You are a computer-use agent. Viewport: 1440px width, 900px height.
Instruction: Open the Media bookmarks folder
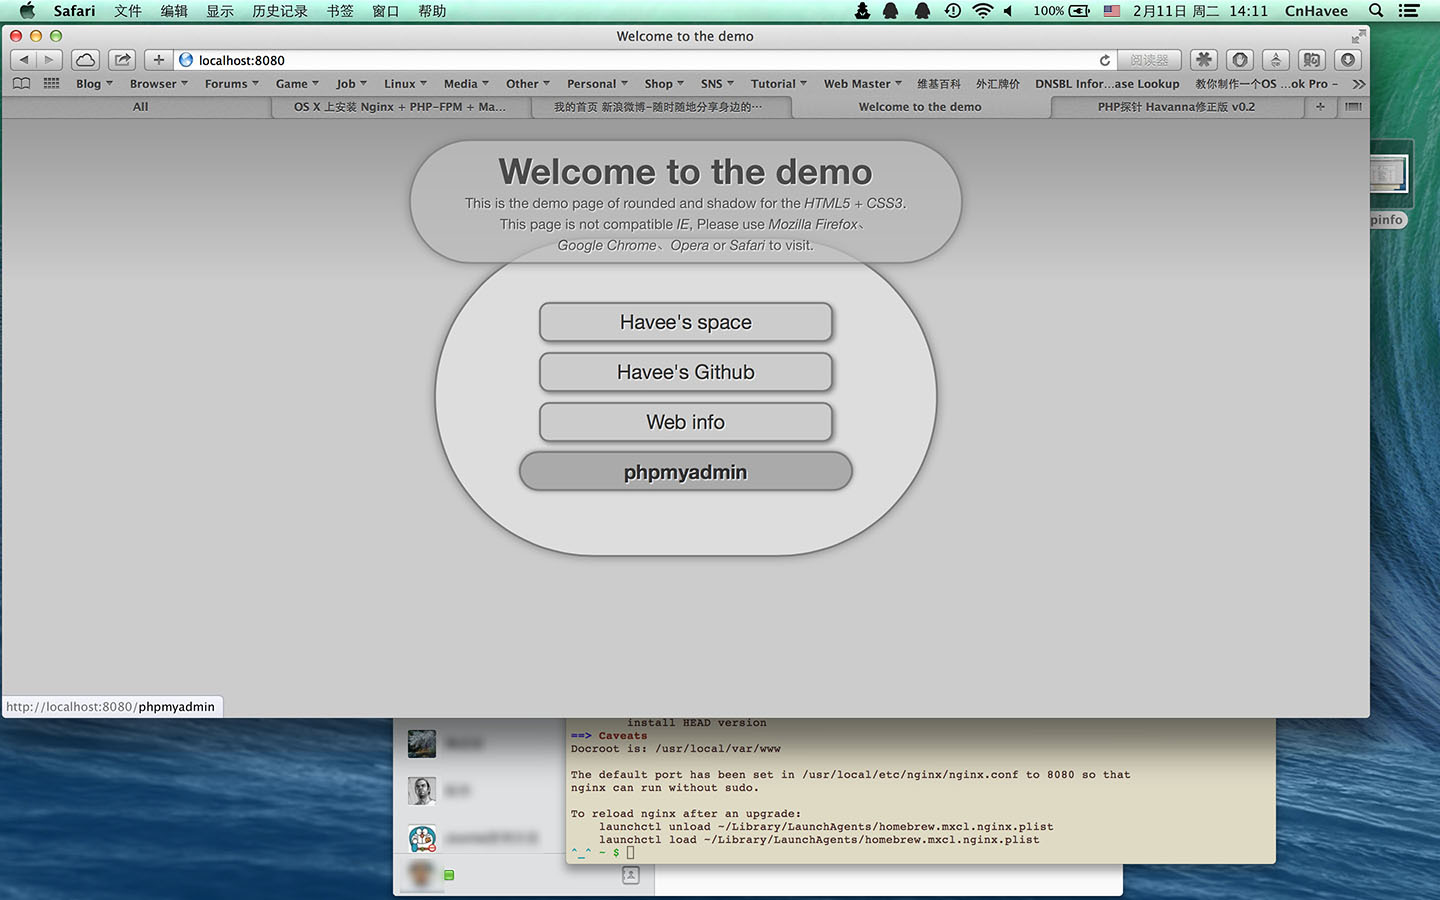click(466, 84)
